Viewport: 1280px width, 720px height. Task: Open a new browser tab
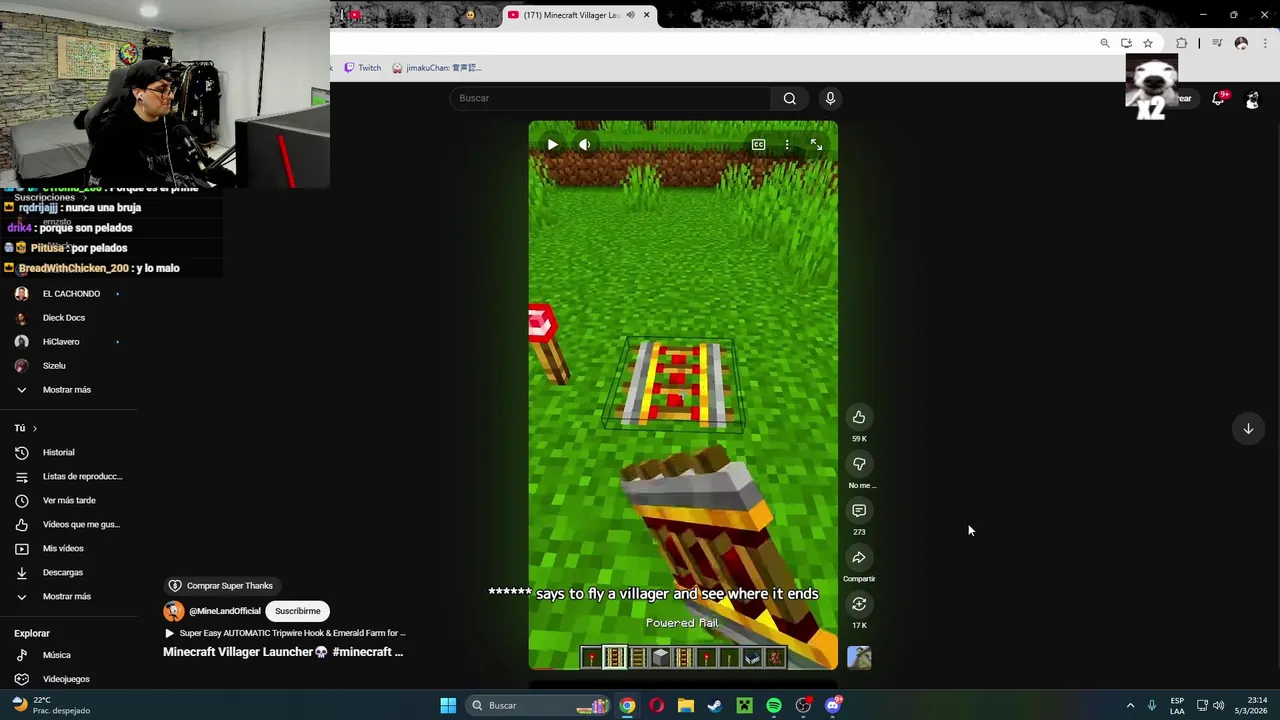coord(670,15)
